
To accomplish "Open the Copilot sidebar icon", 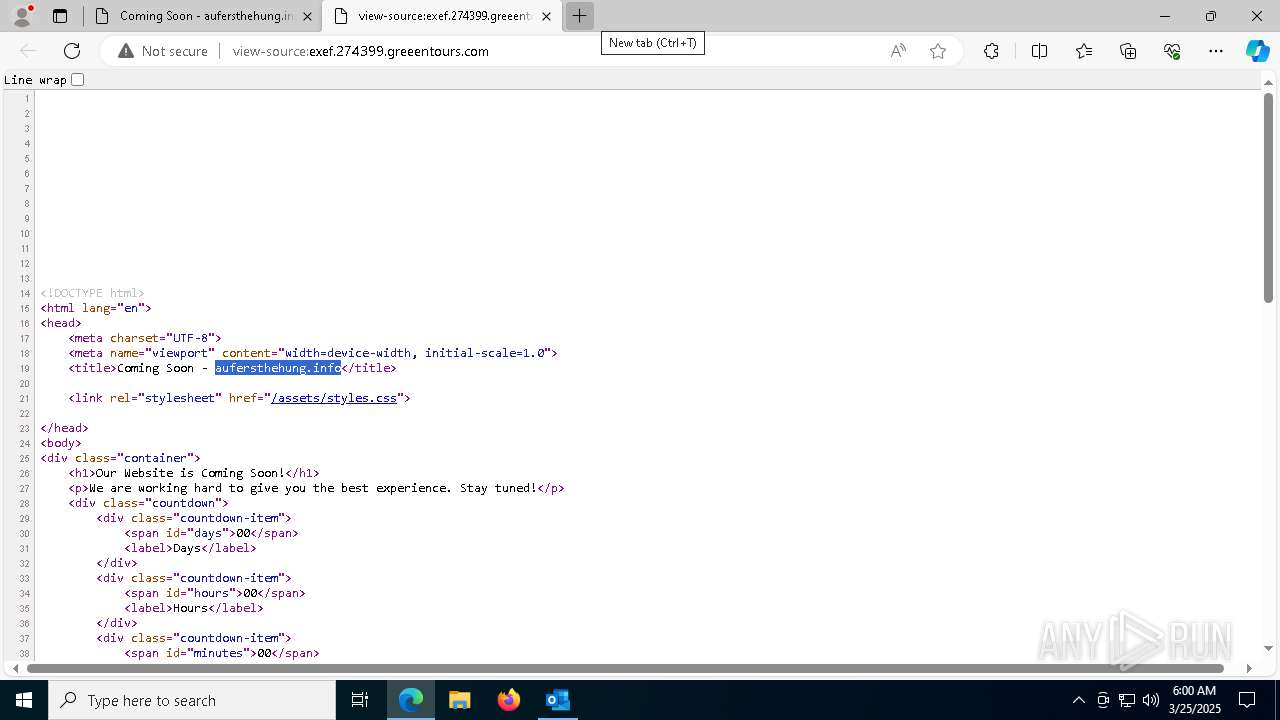I will pyautogui.click(x=1257, y=51).
